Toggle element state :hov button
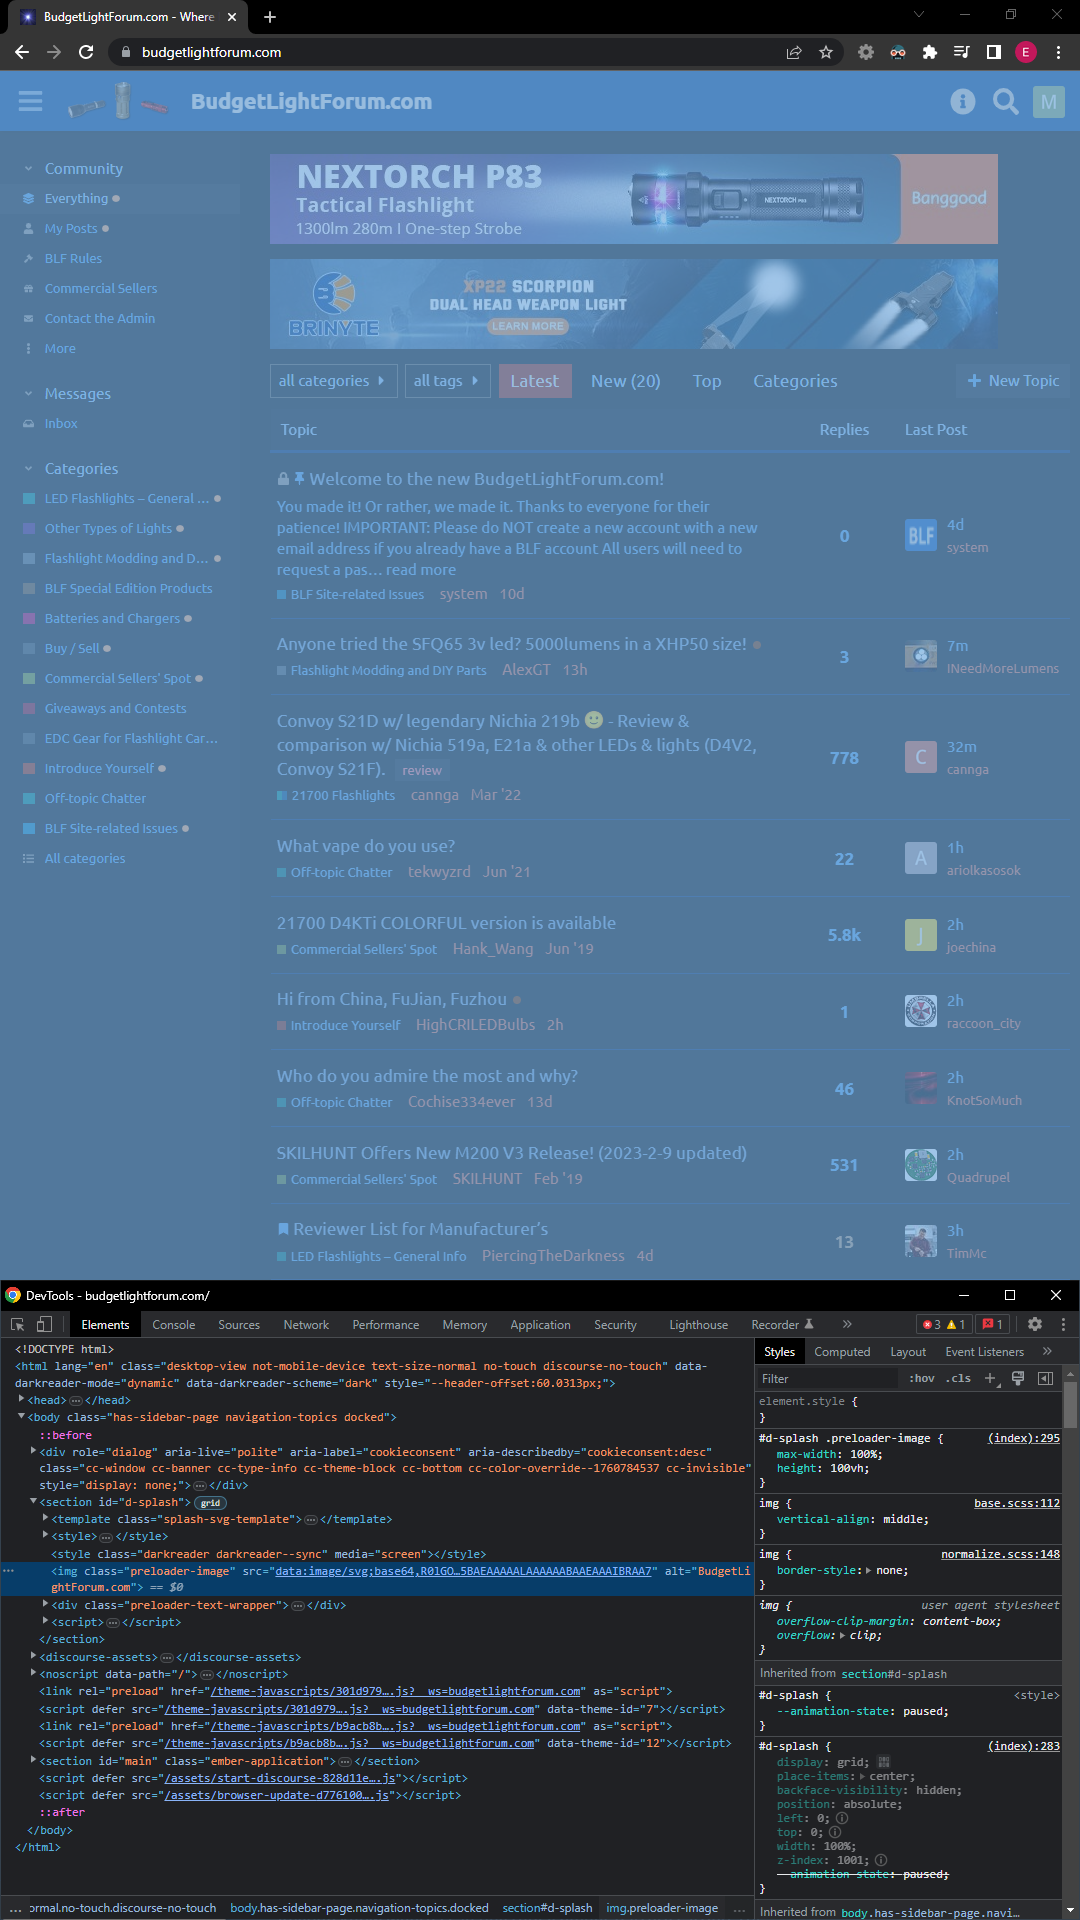This screenshot has height=1920, width=1080. (921, 1378)
